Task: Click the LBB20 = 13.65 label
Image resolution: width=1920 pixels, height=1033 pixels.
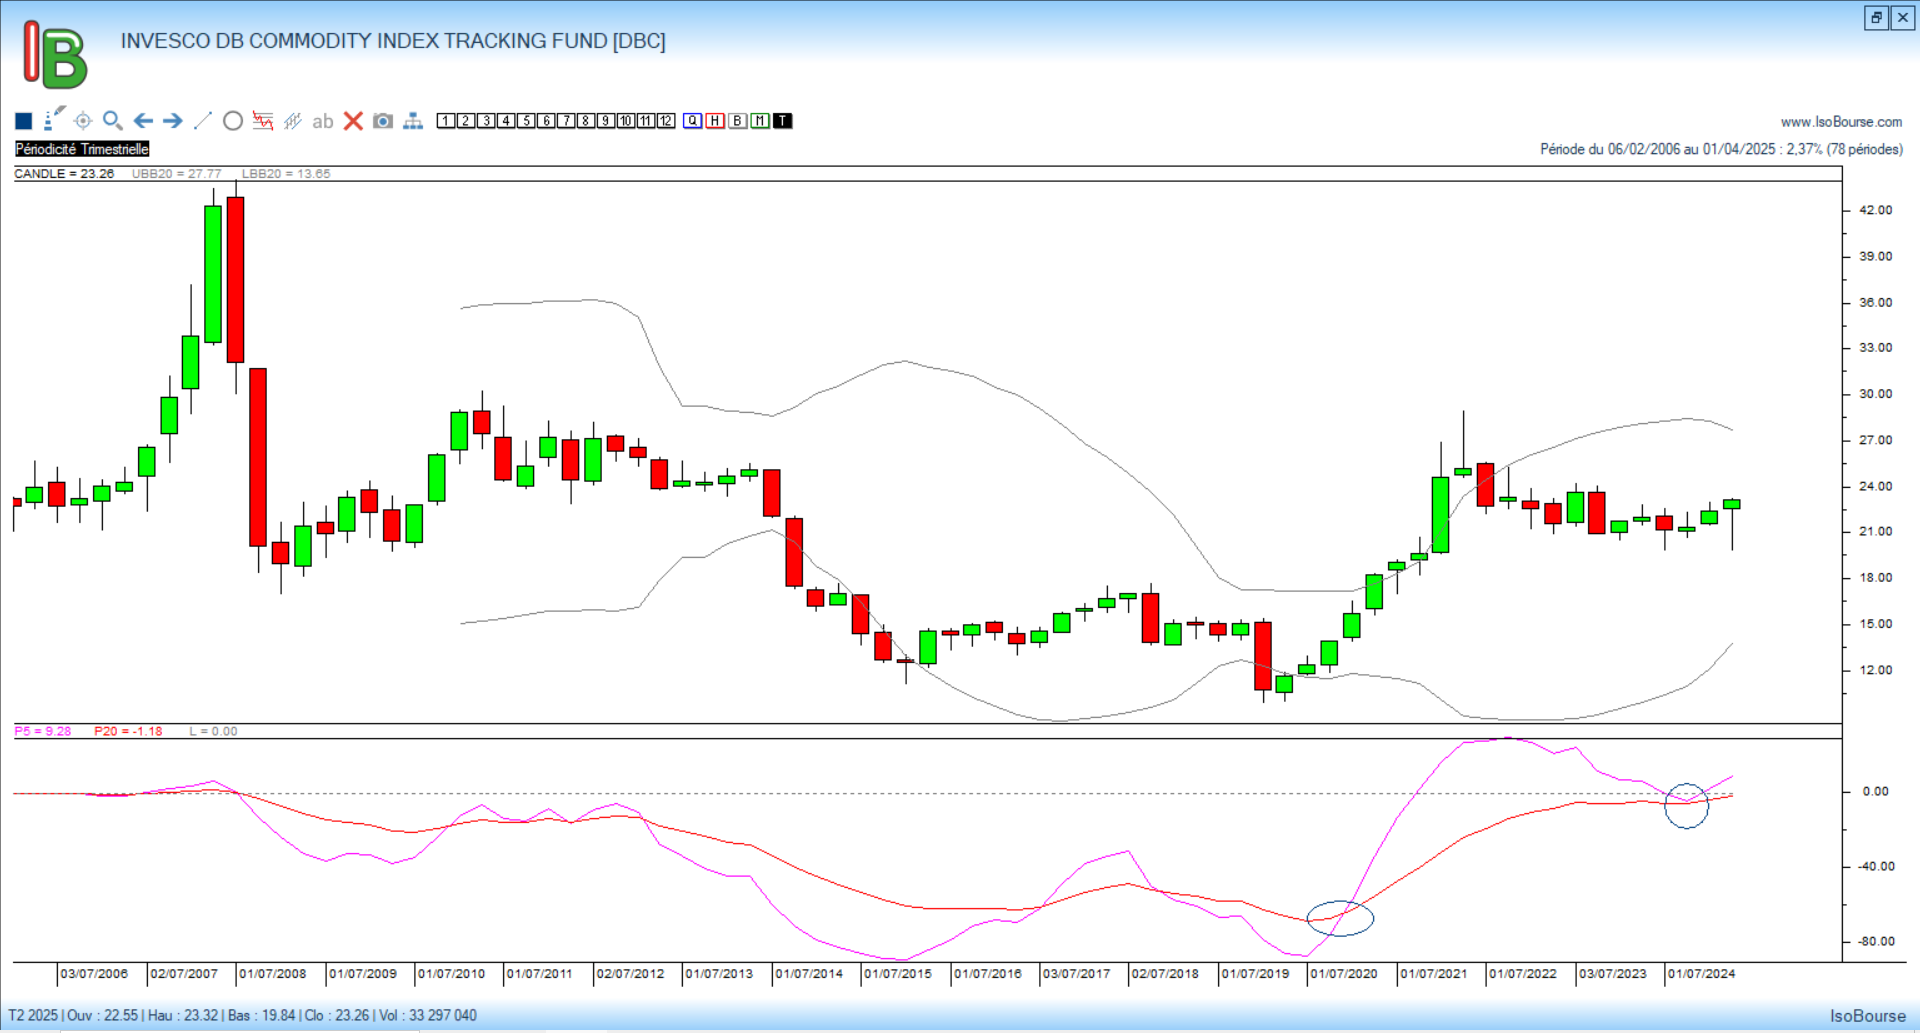Action: tap(286, 174)
